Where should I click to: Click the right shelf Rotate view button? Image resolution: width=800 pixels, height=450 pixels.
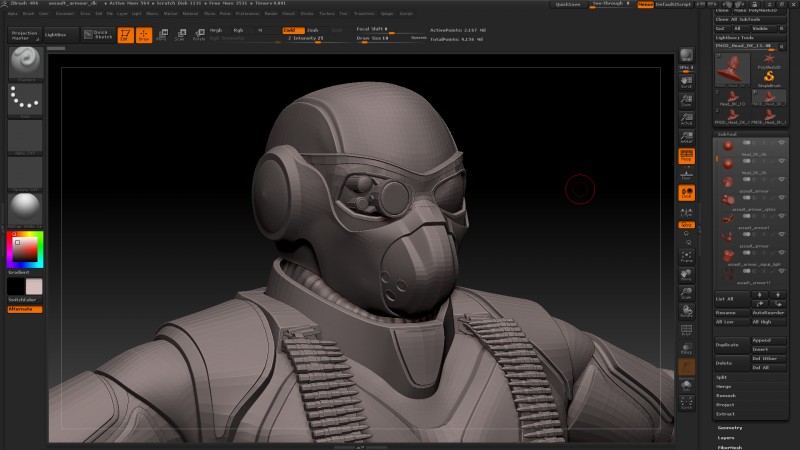(x=686, y=311)
